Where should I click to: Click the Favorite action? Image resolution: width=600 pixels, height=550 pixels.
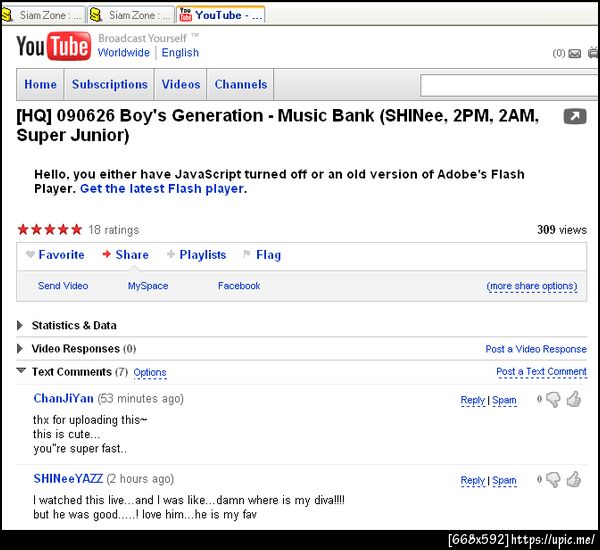tap(61, 255)
